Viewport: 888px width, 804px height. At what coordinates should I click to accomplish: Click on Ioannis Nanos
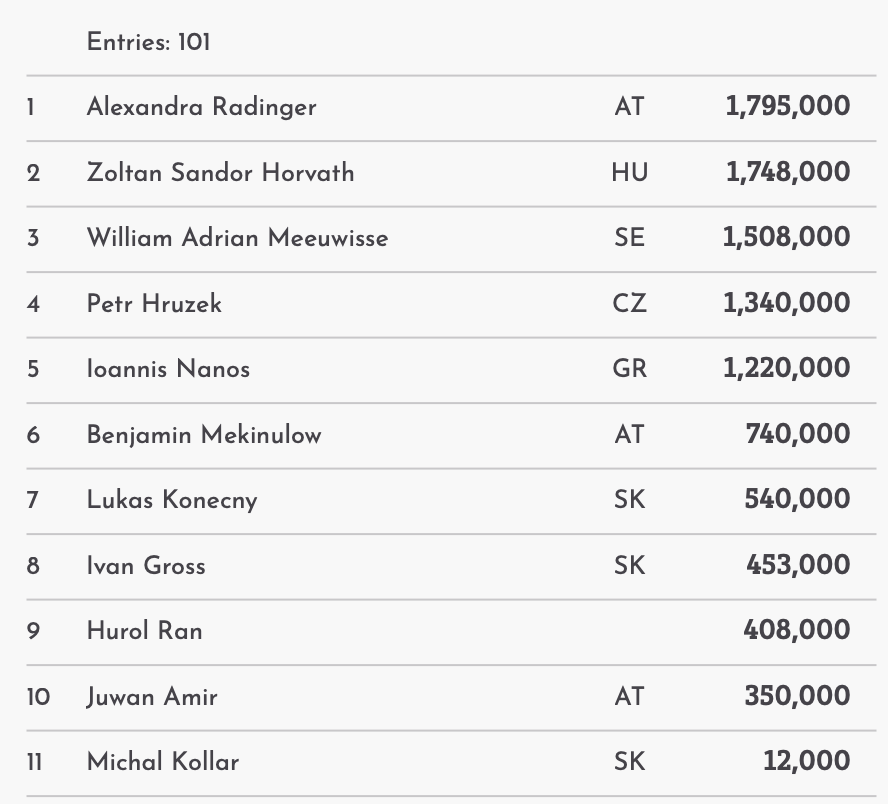coord(168,369)
